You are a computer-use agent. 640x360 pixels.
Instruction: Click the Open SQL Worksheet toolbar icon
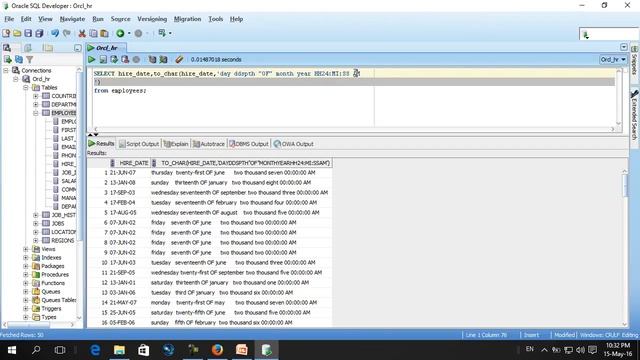[x=162, y=33]
